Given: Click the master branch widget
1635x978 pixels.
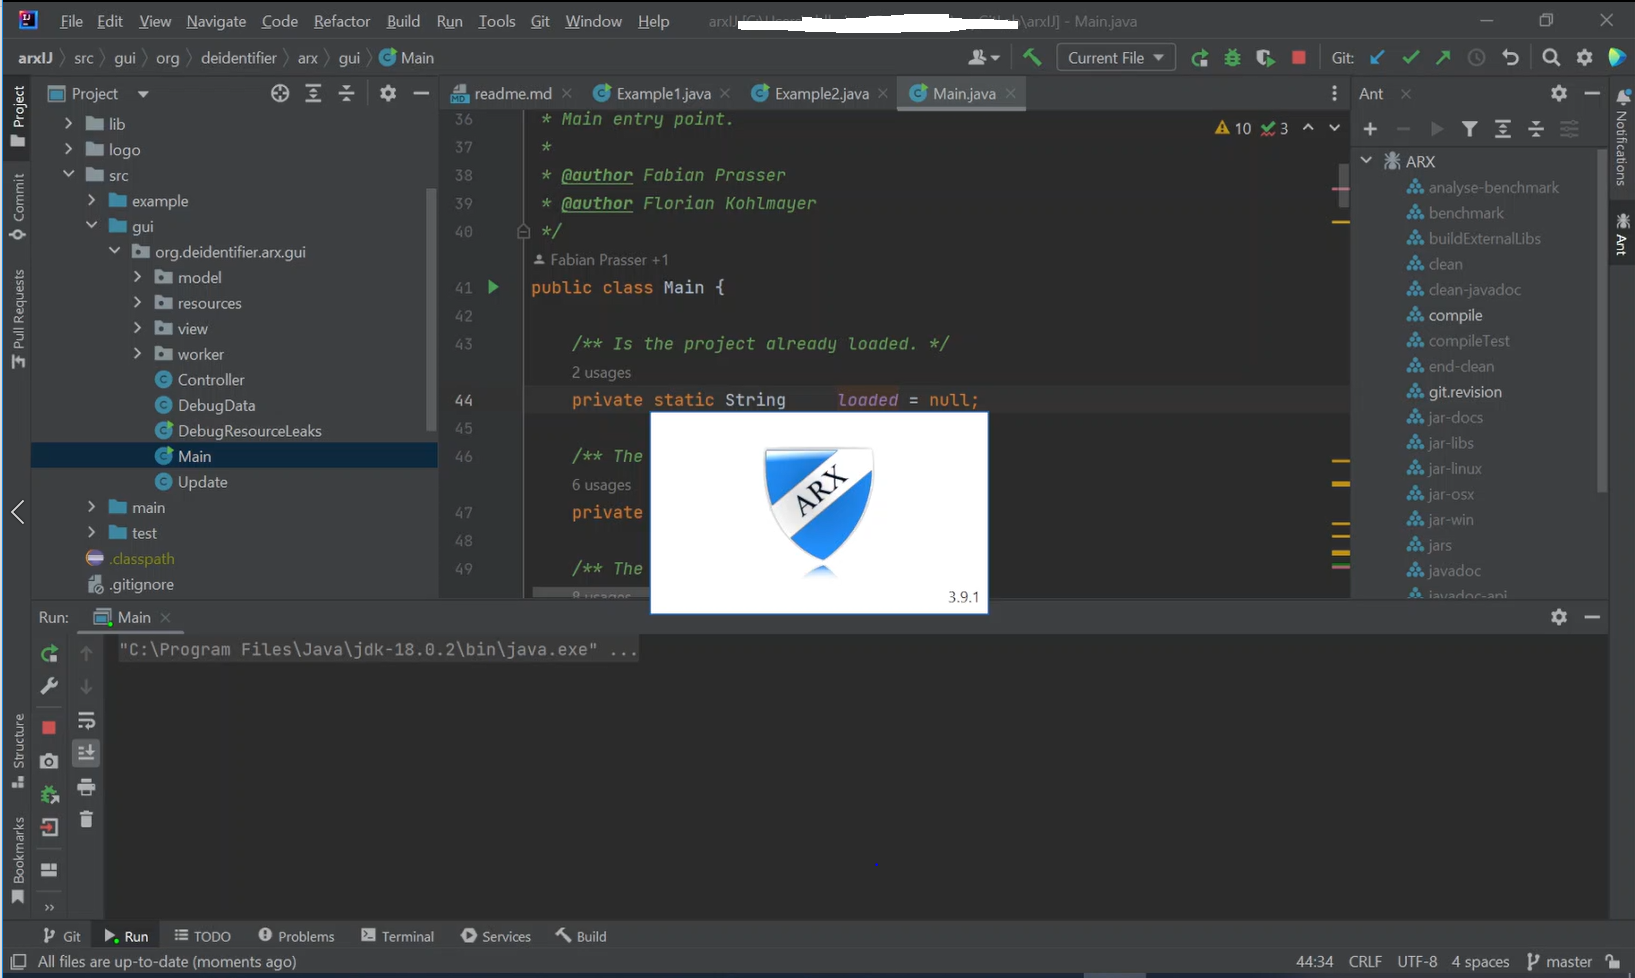Looking at the screenshot, I should coord(1559,961).
